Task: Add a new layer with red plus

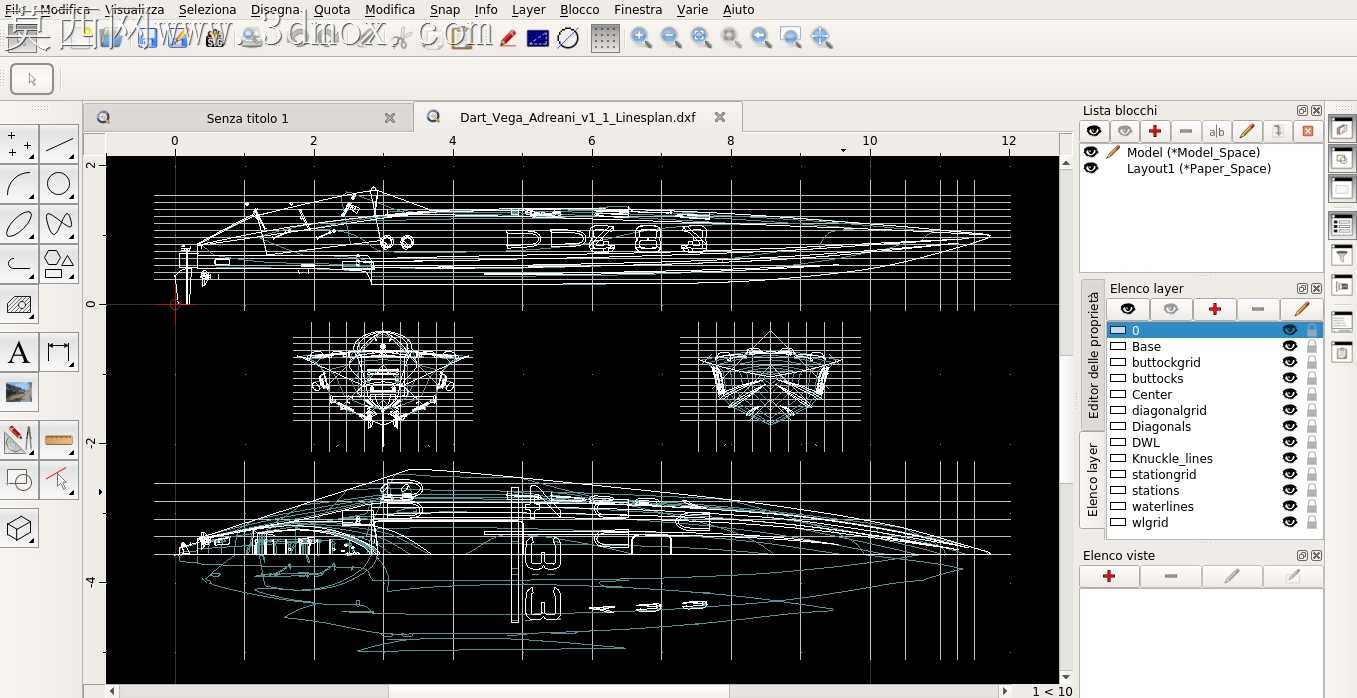Action: click(x=1215, y=309)
